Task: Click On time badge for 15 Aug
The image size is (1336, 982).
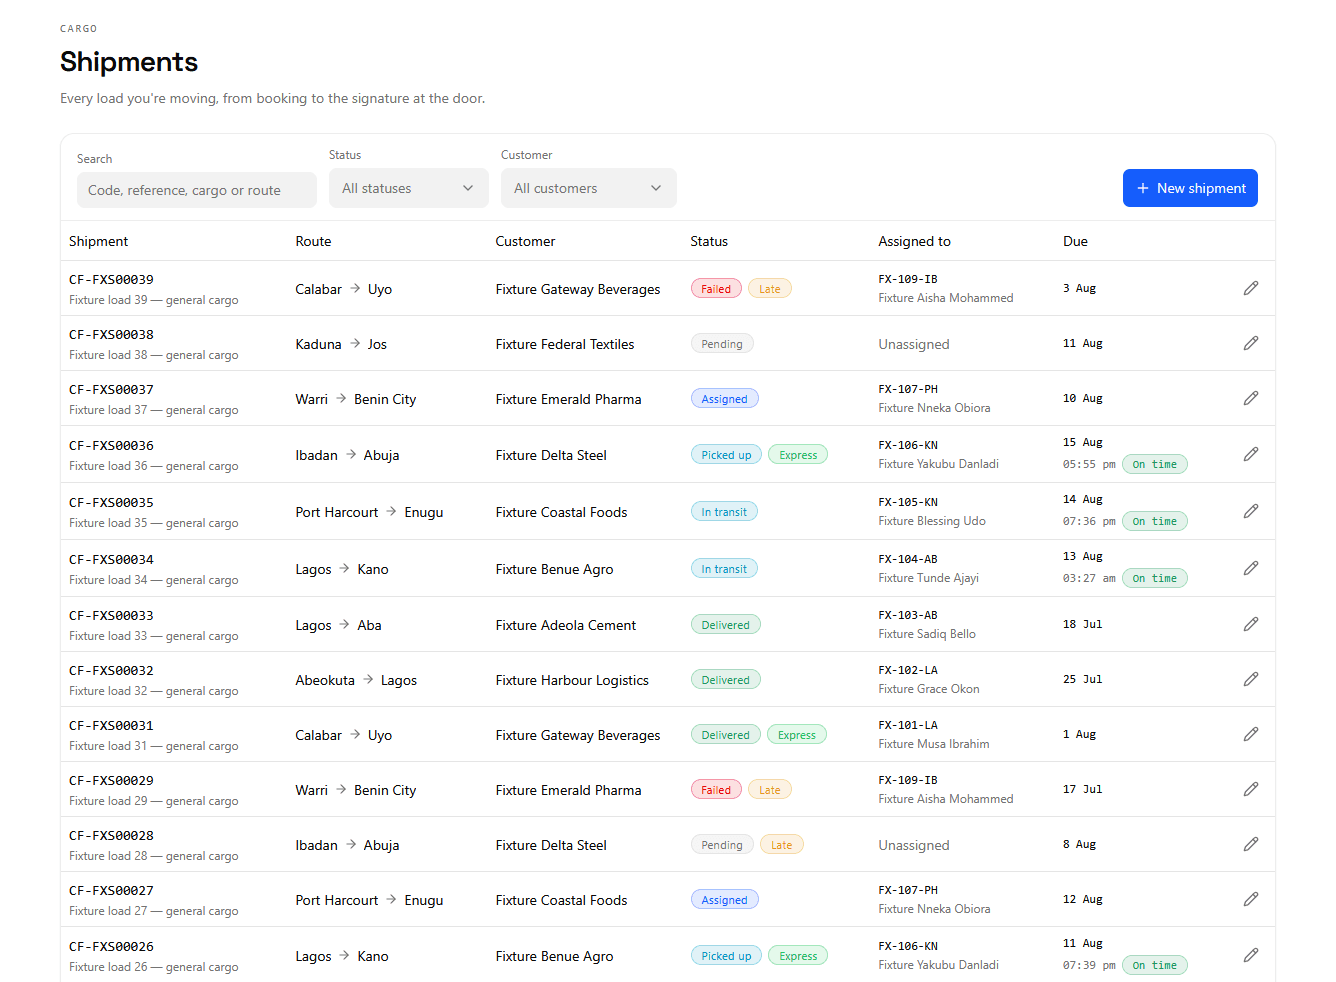Action: click(1154, 464)
